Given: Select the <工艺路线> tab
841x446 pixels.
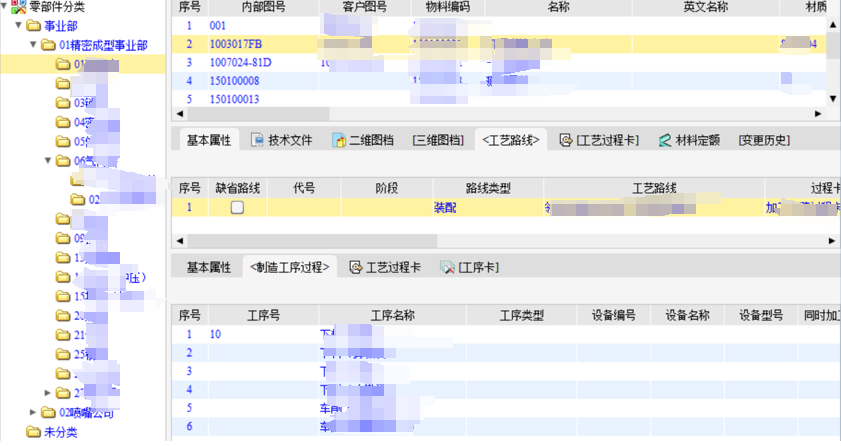Looking at the screenshot, I should [x=511, y=140].
